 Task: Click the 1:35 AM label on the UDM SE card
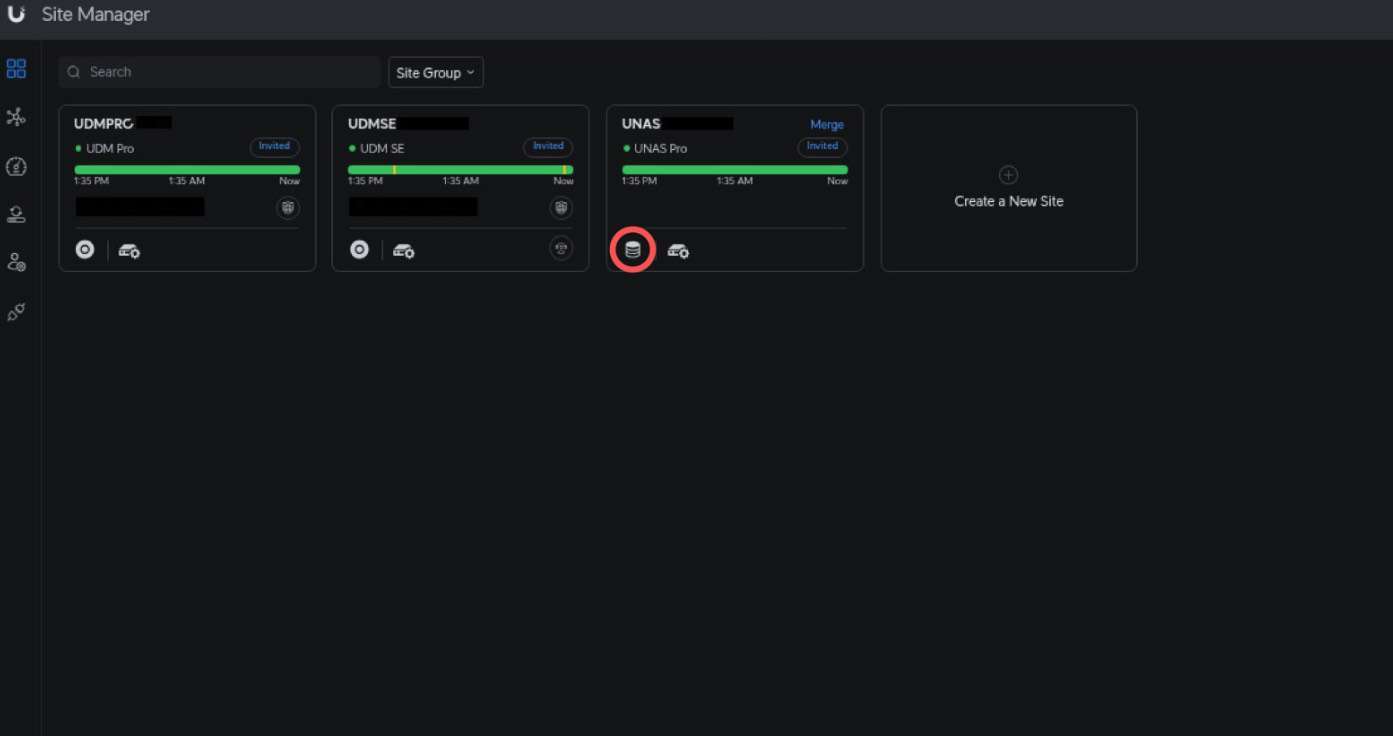tap(460, 181)
